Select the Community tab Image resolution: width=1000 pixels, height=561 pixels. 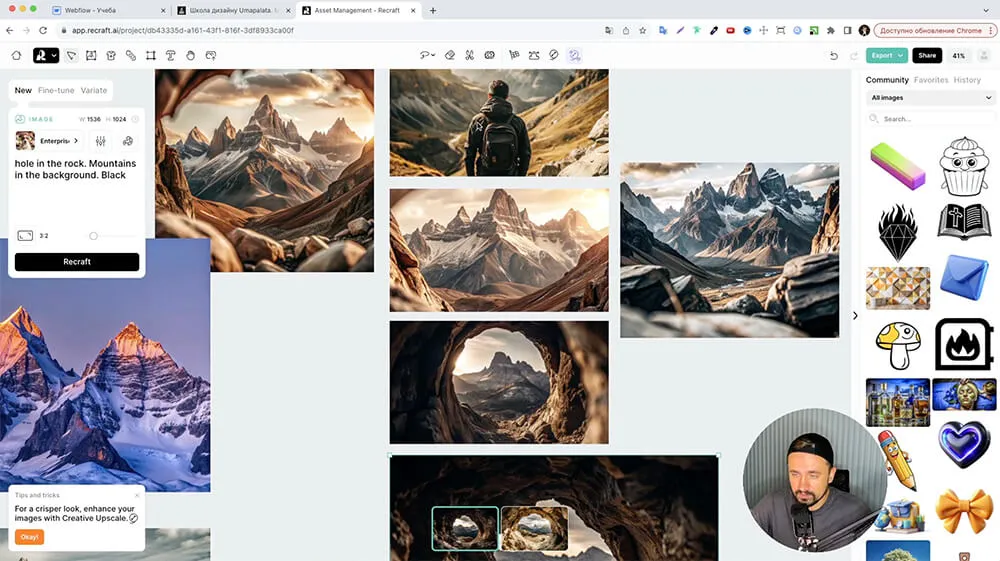coord(886,80)
